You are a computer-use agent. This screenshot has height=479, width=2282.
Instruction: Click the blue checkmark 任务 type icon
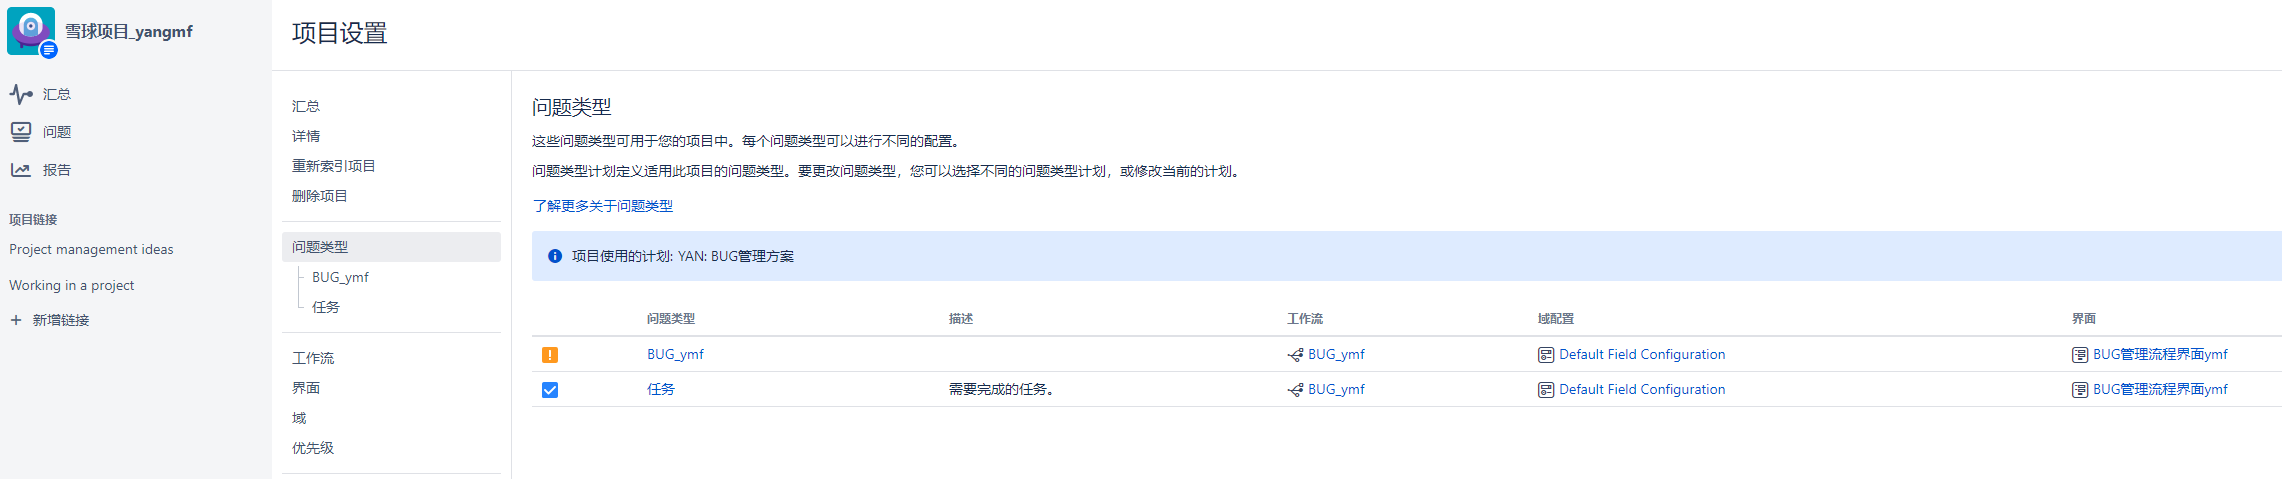point(550,390)
